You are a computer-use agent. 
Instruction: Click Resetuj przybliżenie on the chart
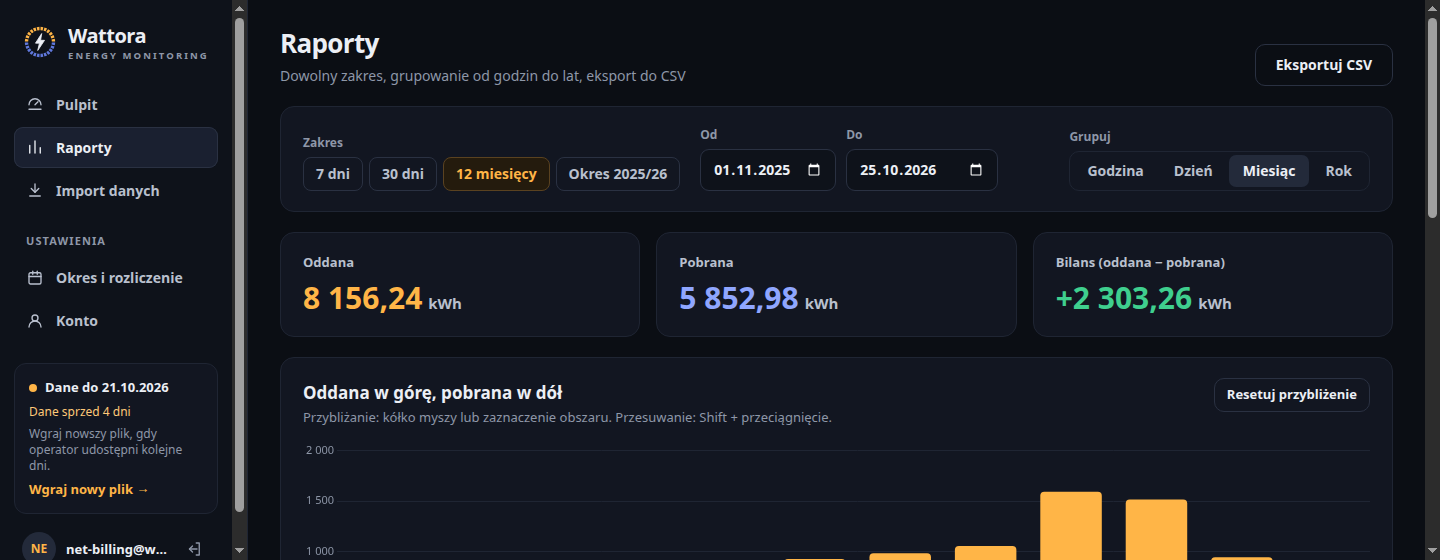pos(1292,395)
